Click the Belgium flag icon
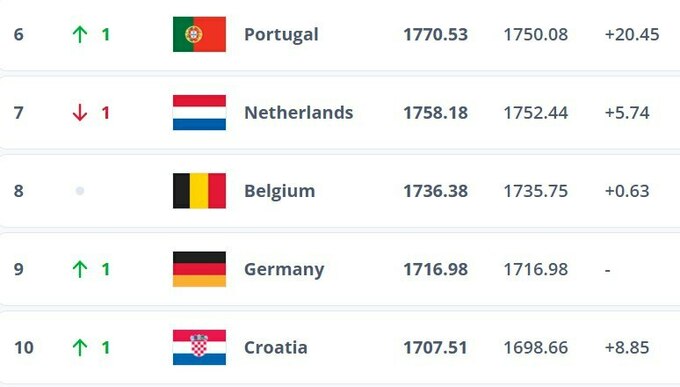Viewport: 680px width, 387px height. 199,191
